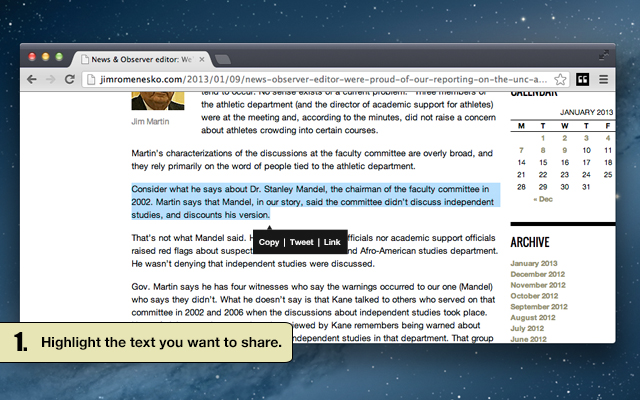Viewport: 640px width, 400px height.
Task: Go to previous month via « Dec link
Action: point(543,199)
